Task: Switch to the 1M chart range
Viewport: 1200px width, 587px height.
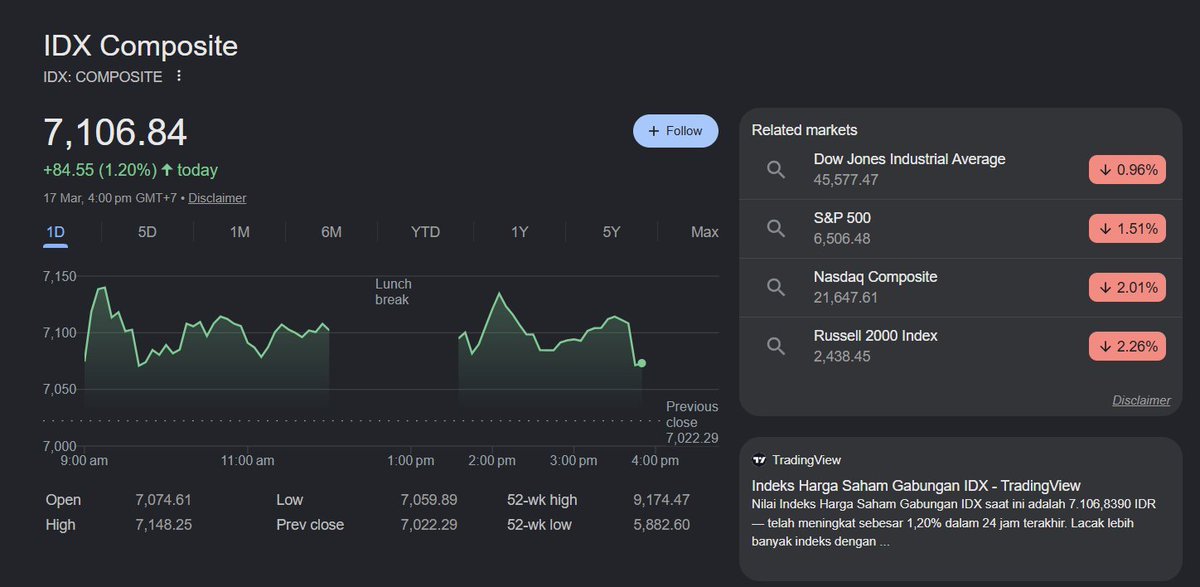Action: click(x=240, y=232)
